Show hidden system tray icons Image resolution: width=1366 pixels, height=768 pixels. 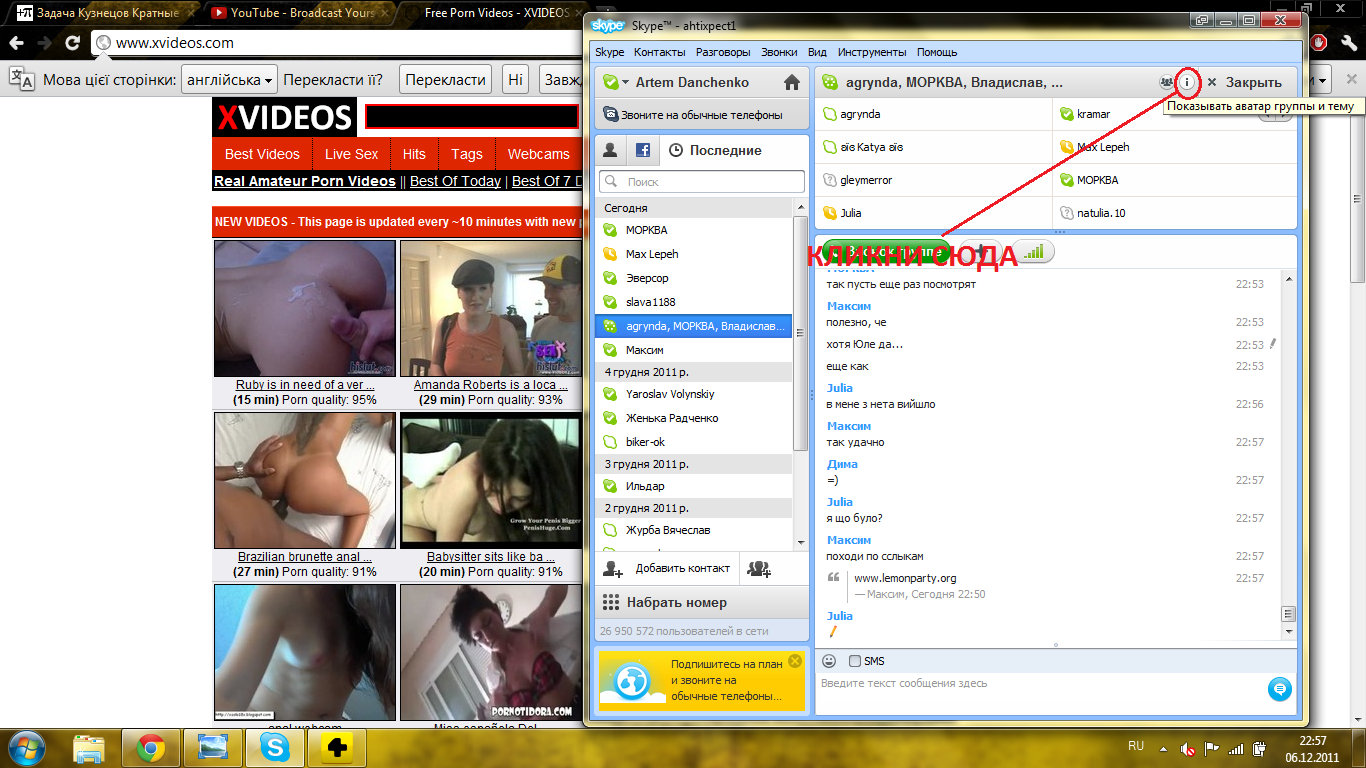(x=1163, y=748)
